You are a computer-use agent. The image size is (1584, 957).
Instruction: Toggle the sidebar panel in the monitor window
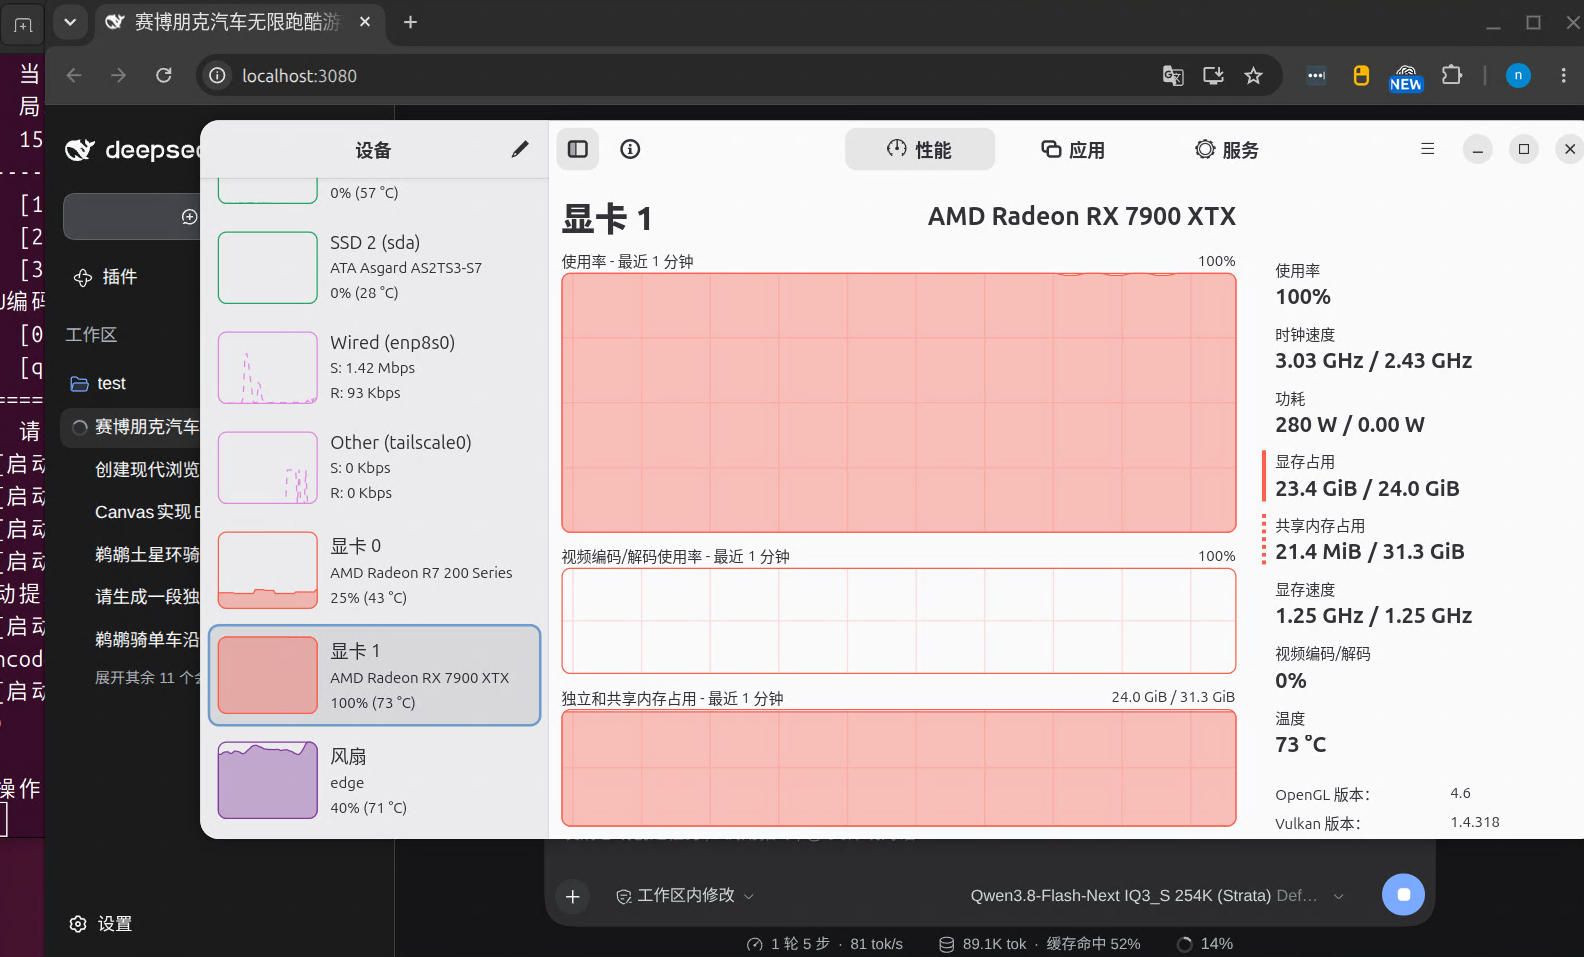point(578,149)
